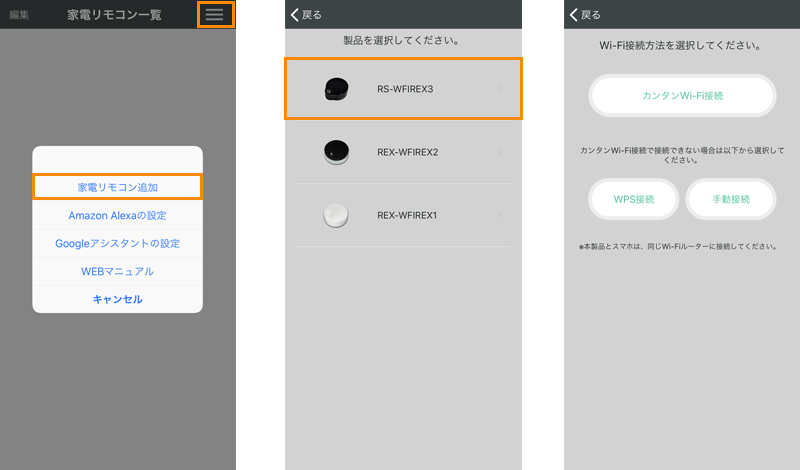Start カンタンWi-Fi接続 setup
The image size is (800, 470).
pyautogui.click(x=683, y=95)
